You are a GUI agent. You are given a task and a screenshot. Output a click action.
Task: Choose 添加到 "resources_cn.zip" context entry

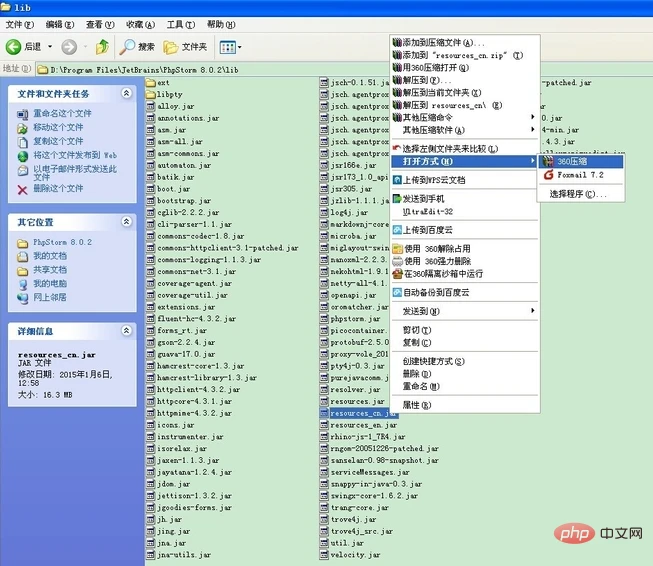[x=464, y=55]
